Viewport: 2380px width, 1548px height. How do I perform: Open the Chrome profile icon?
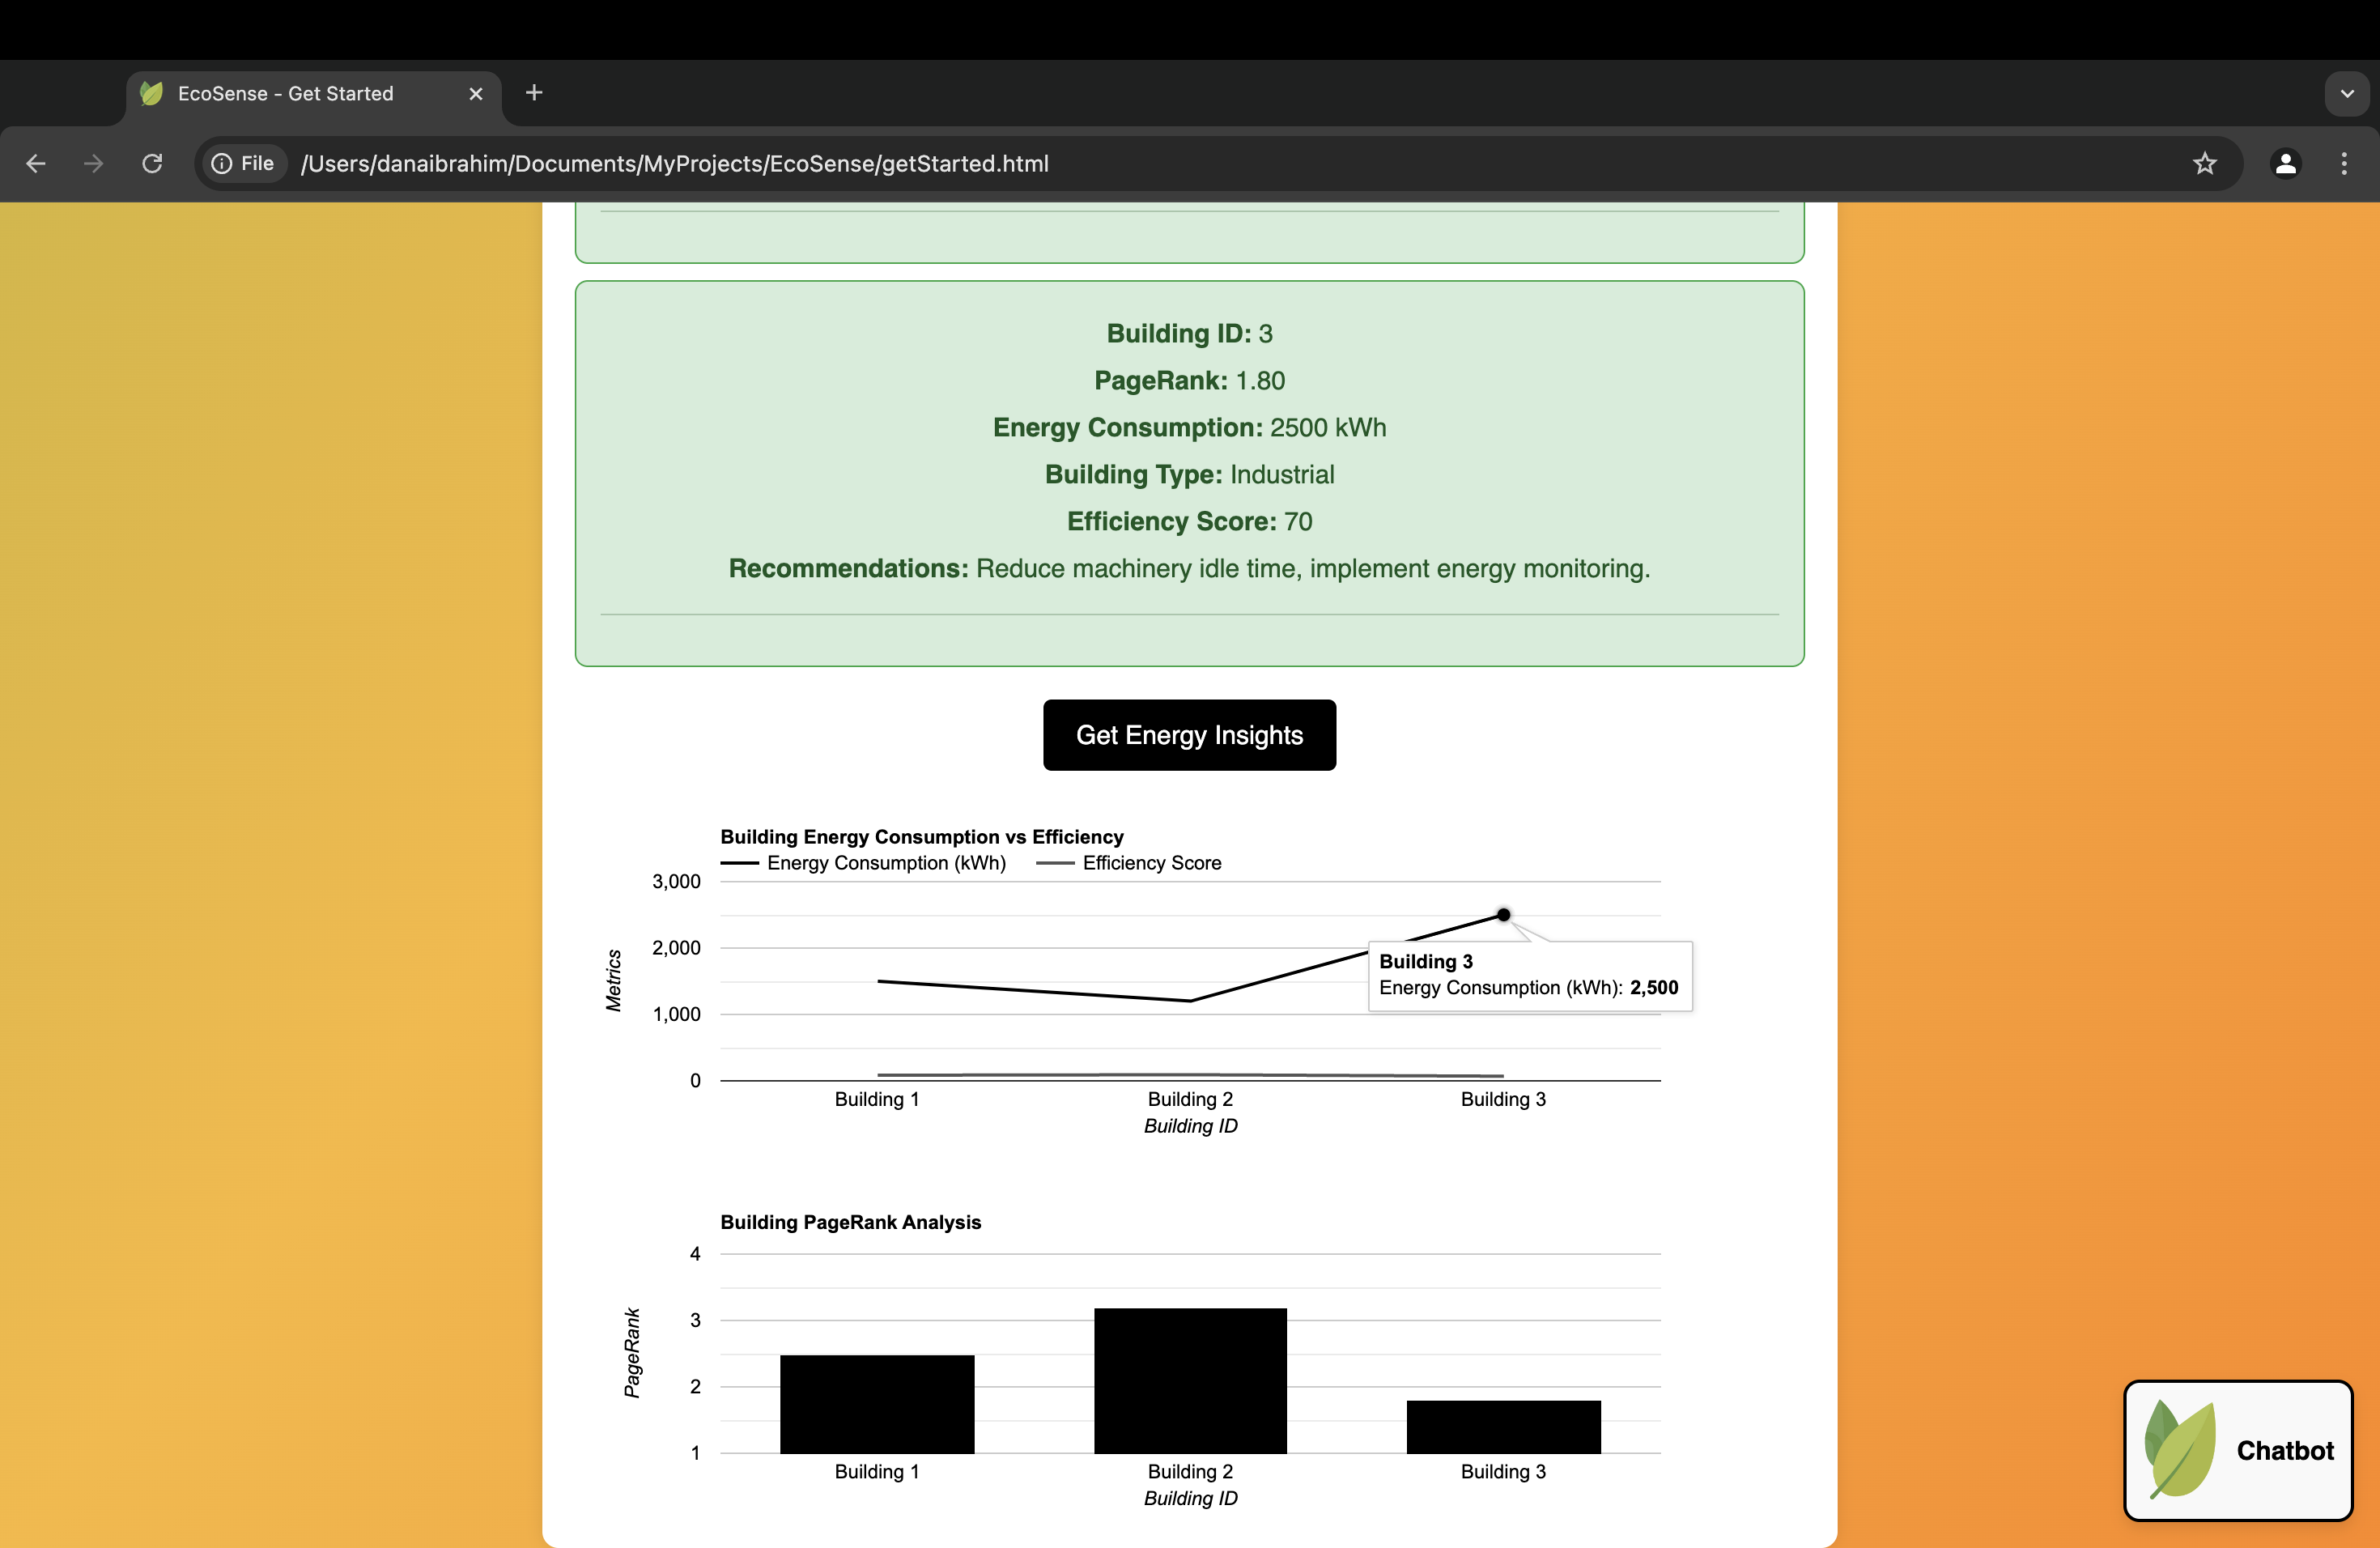[2286, 163]
